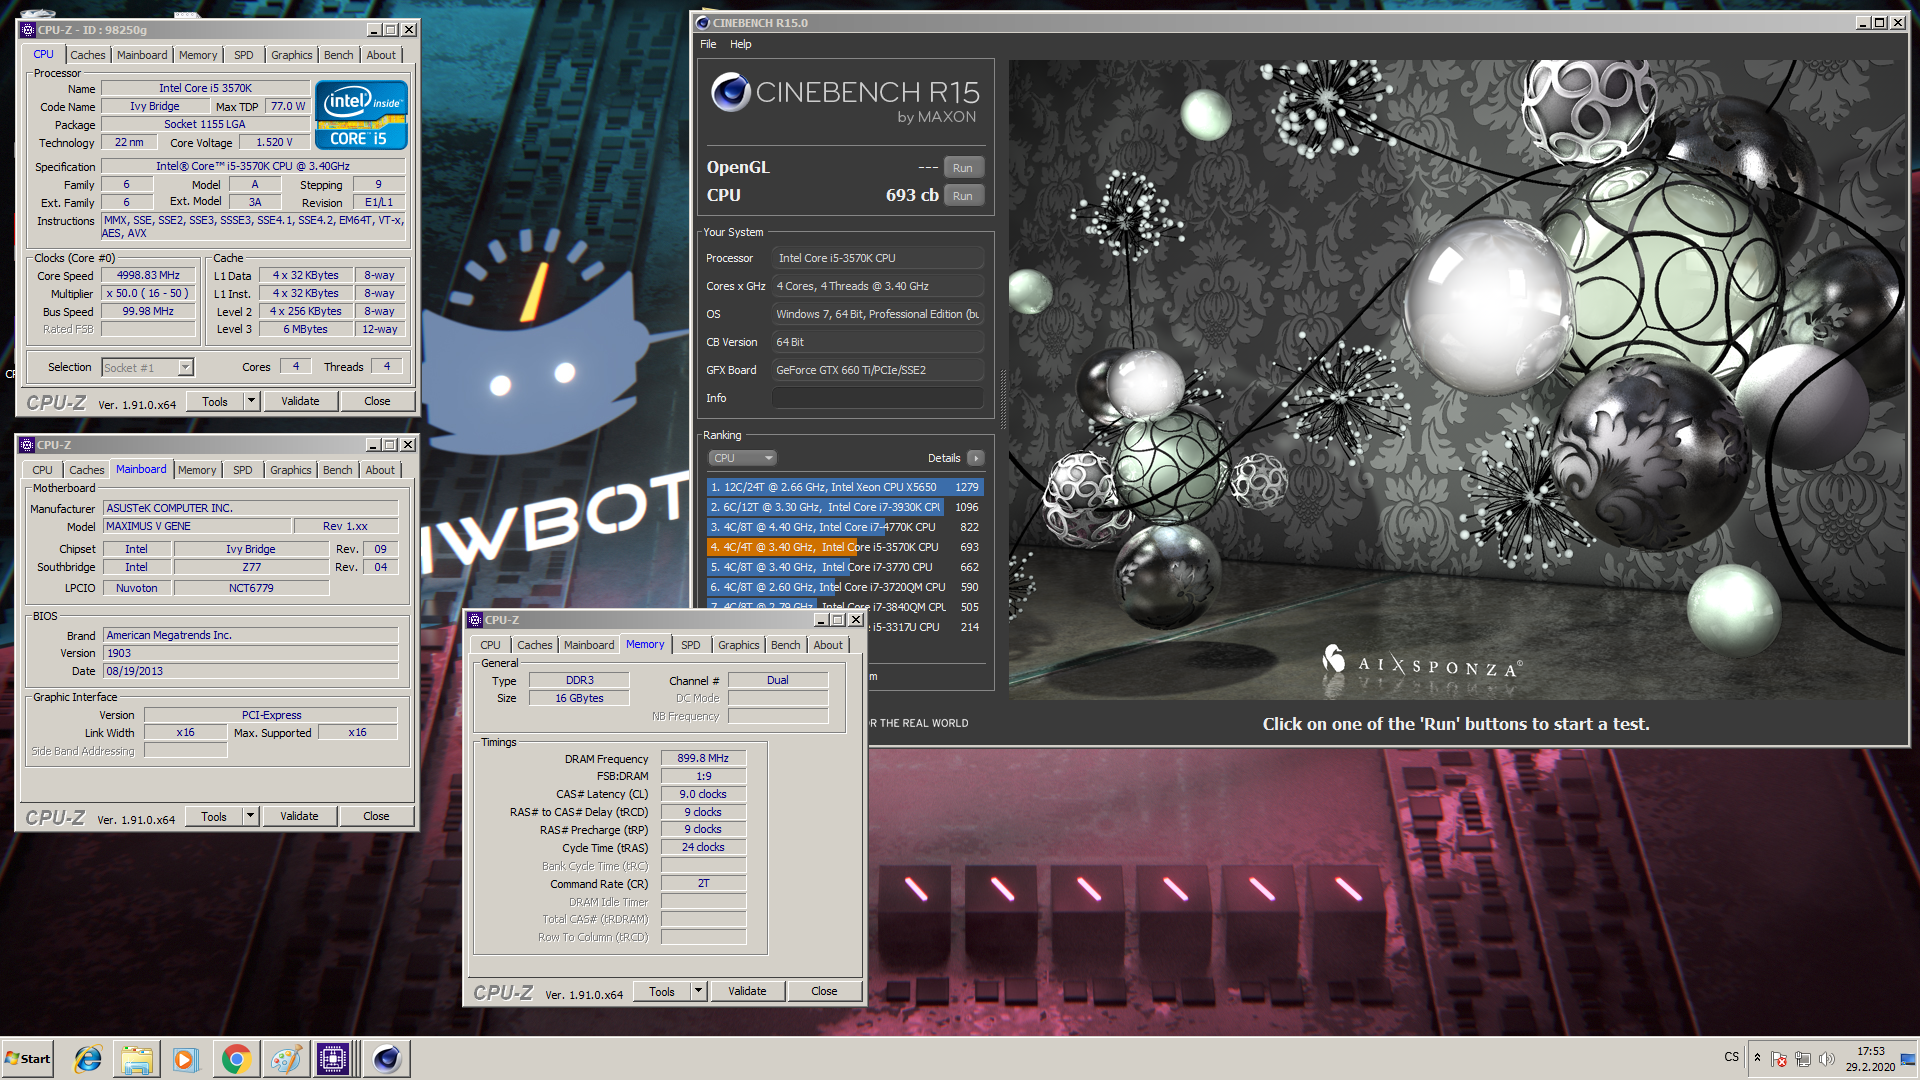Open SPD tab in Memory CPU-Z window
1920x1080 pixels.
click(x=691, y=645)
